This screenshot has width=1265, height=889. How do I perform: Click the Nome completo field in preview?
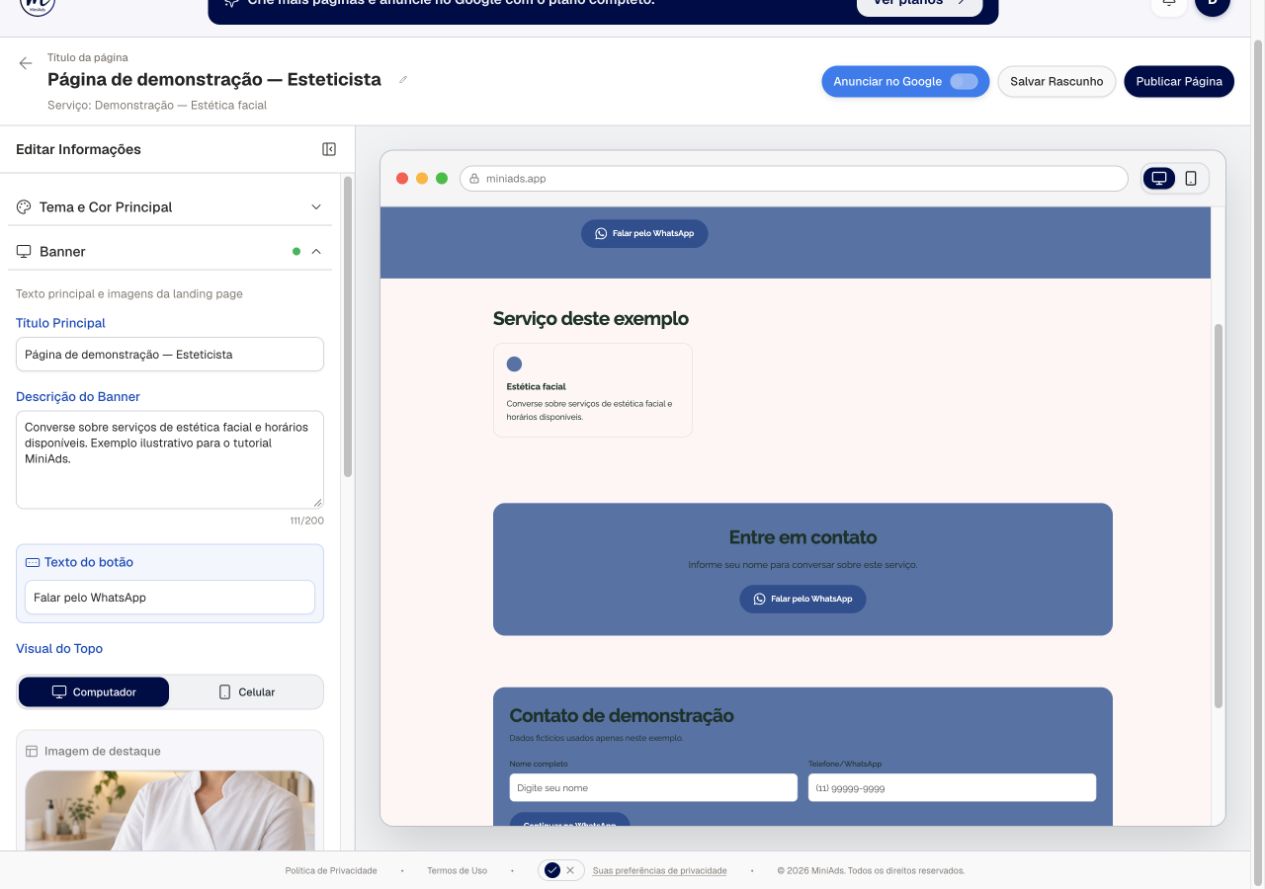pyautogui.click(x=653, y=788)
